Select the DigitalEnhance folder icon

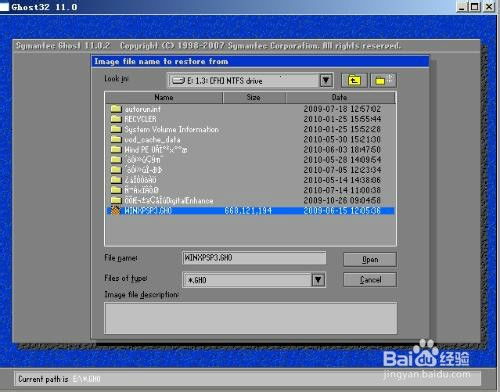[116, 200]
